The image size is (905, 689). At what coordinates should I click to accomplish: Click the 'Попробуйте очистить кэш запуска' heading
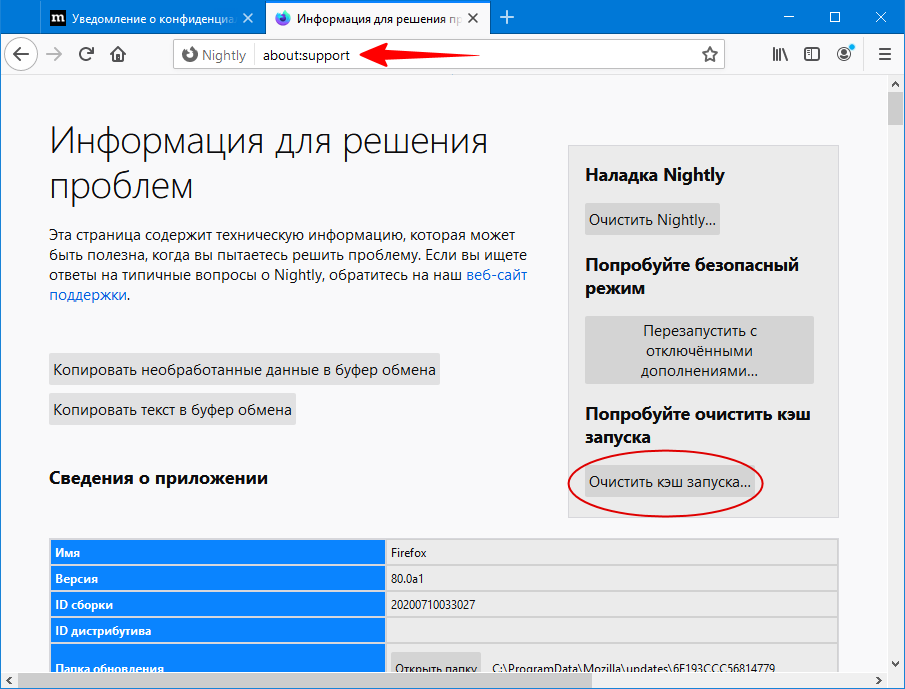point(698,425)
